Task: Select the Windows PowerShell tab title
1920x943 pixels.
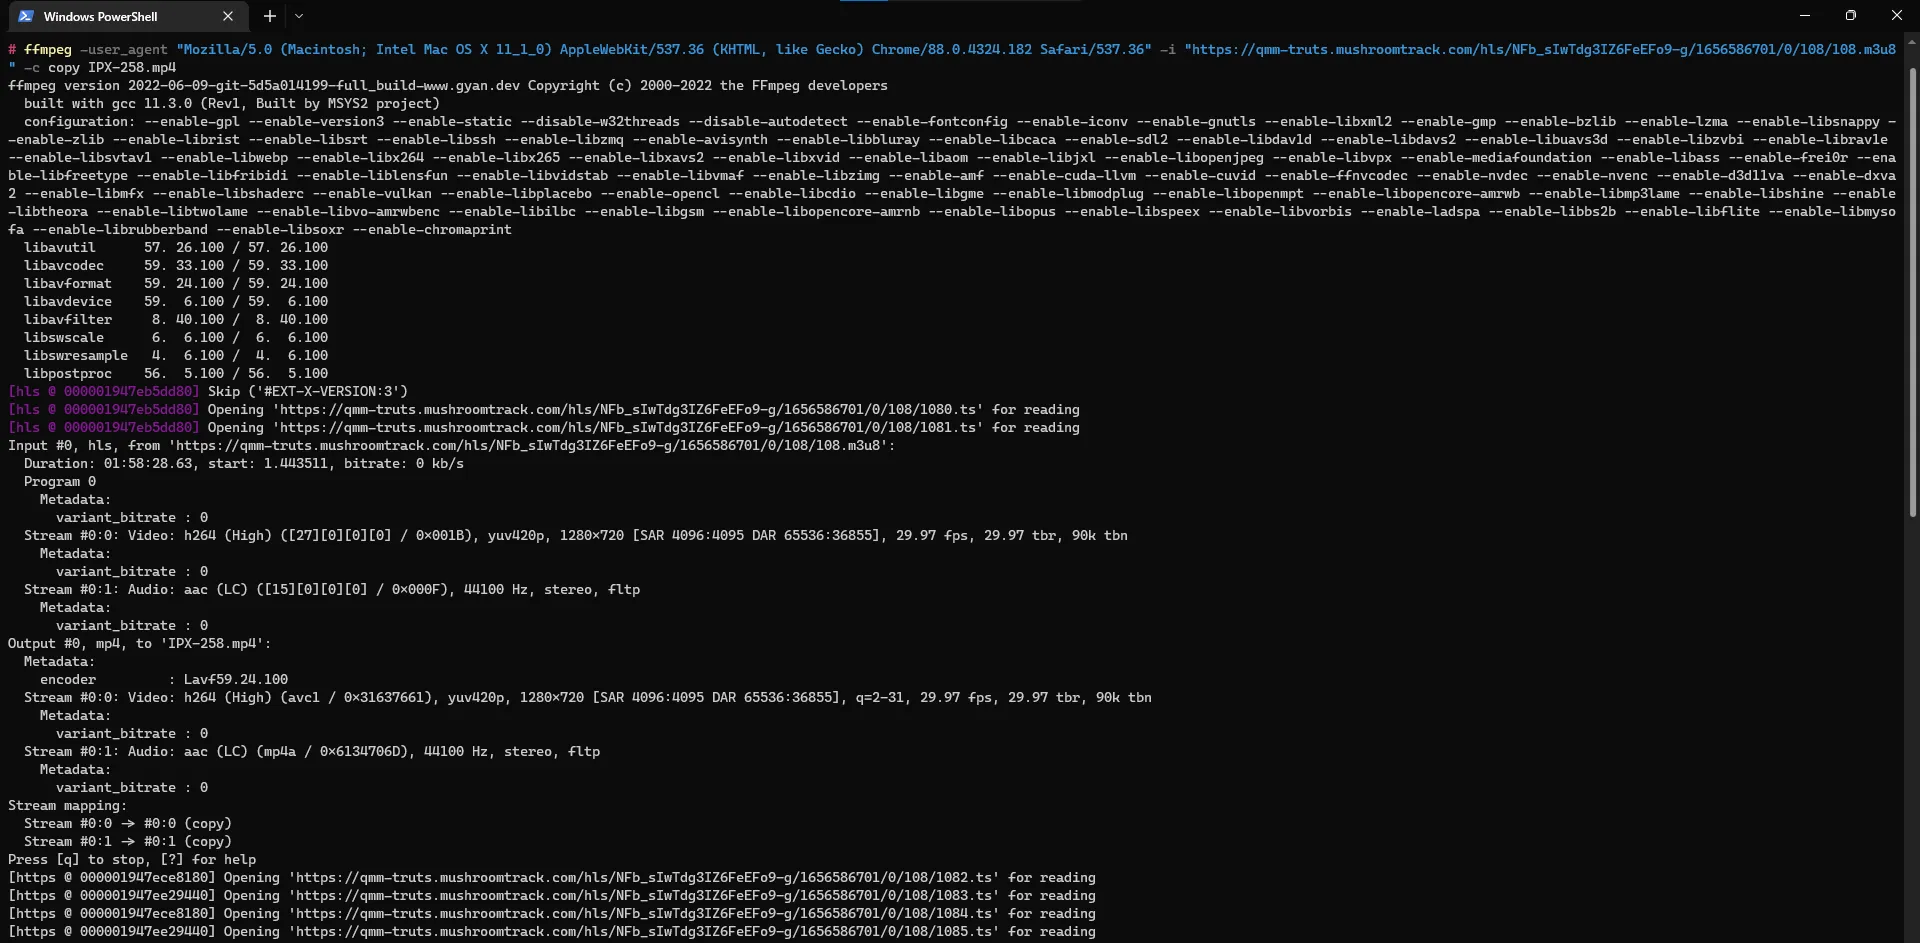Action: click(x=100, y=16)
